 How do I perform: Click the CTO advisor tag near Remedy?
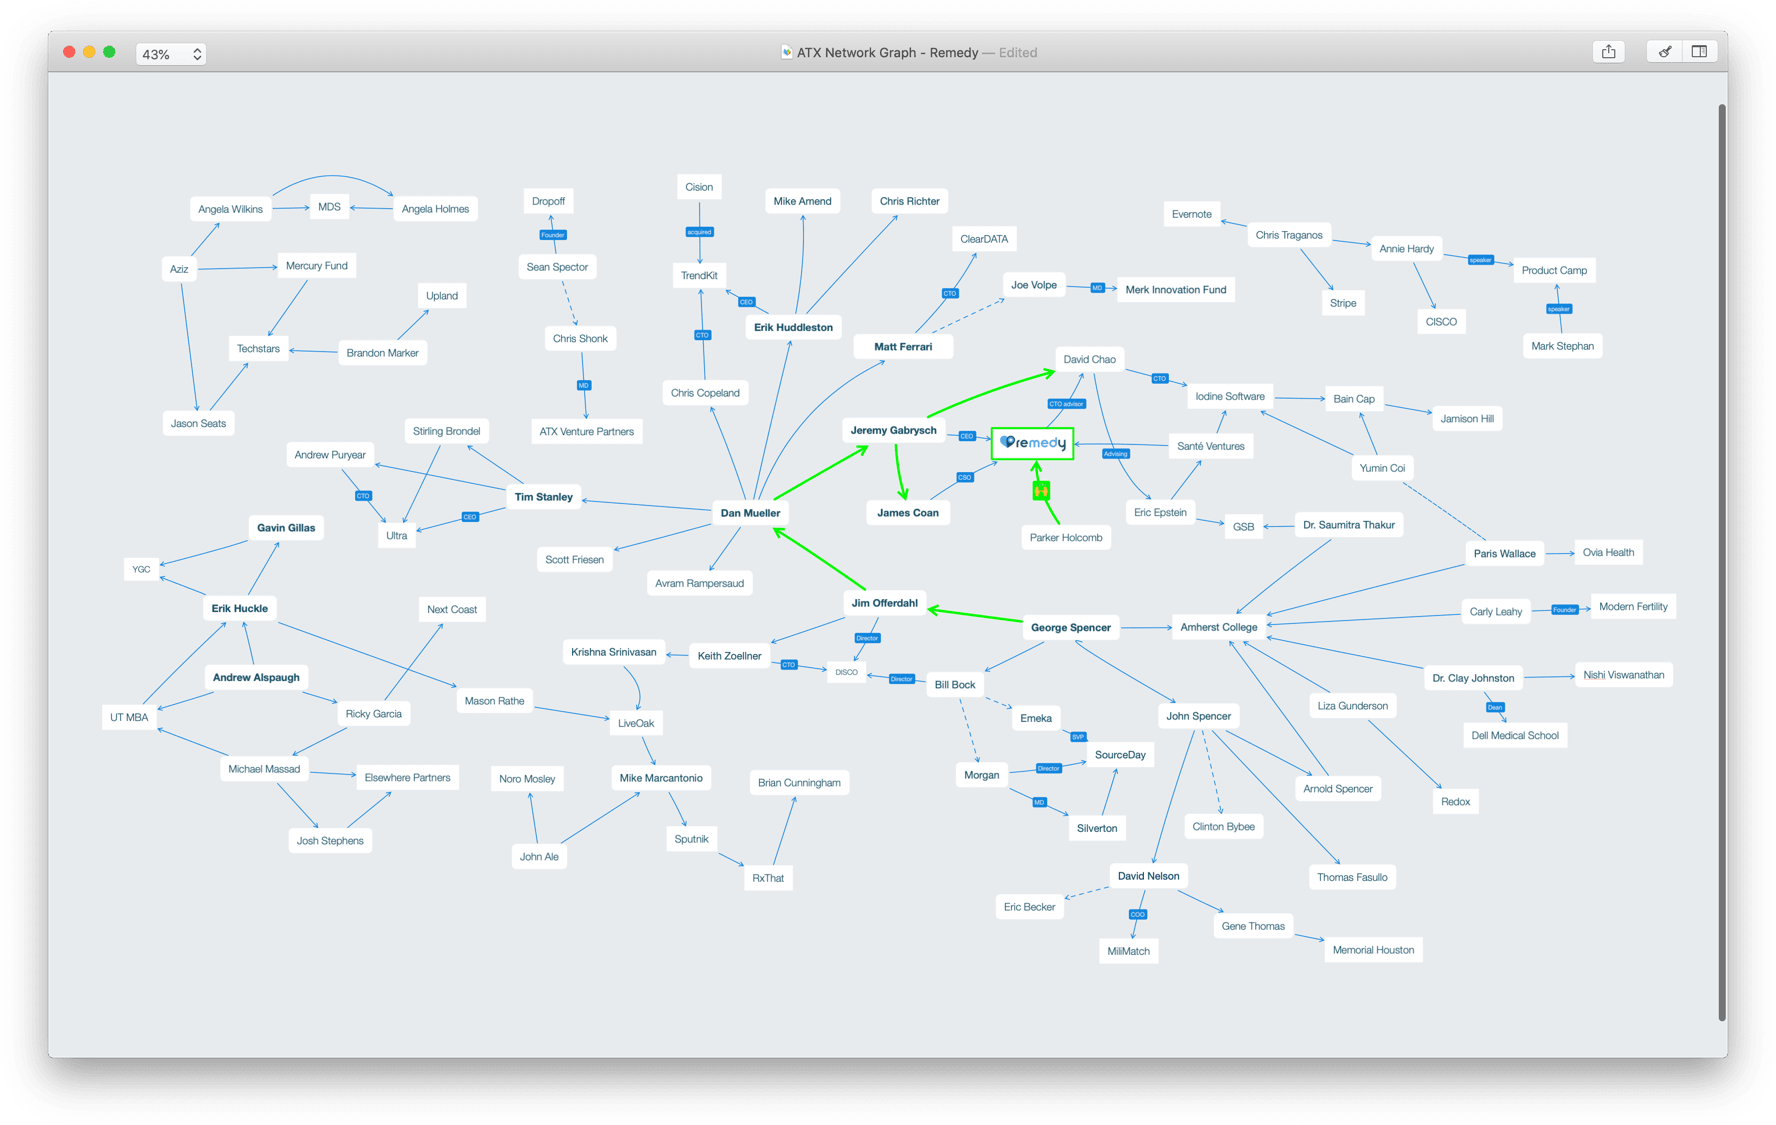(1066, 404)
